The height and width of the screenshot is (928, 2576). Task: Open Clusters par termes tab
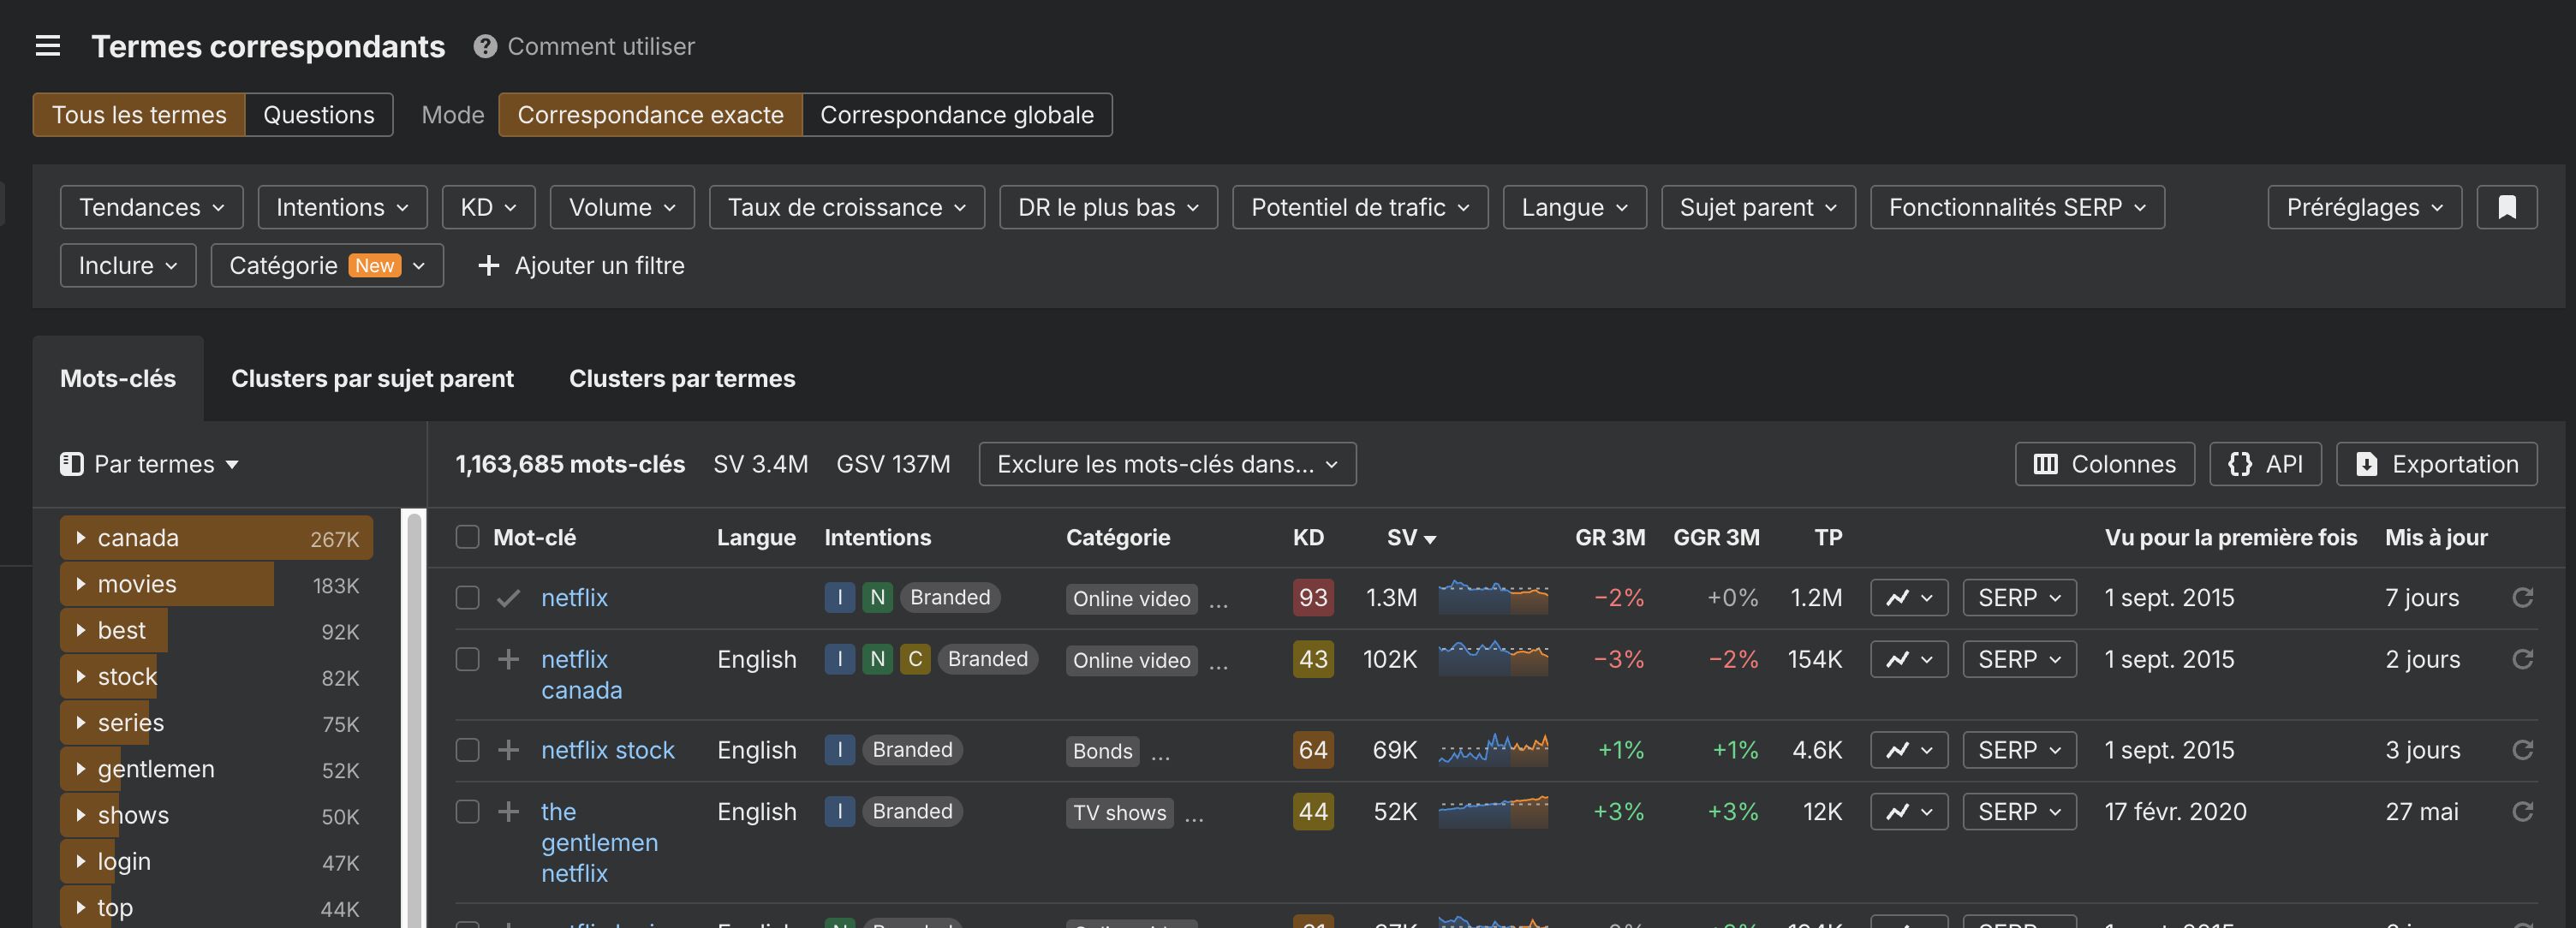(682, 379)
